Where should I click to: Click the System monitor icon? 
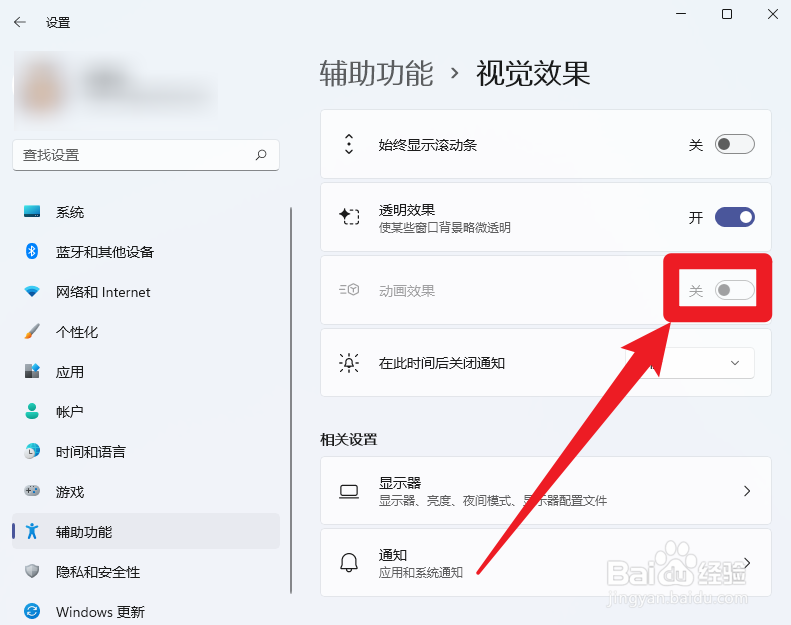(32, 211)
